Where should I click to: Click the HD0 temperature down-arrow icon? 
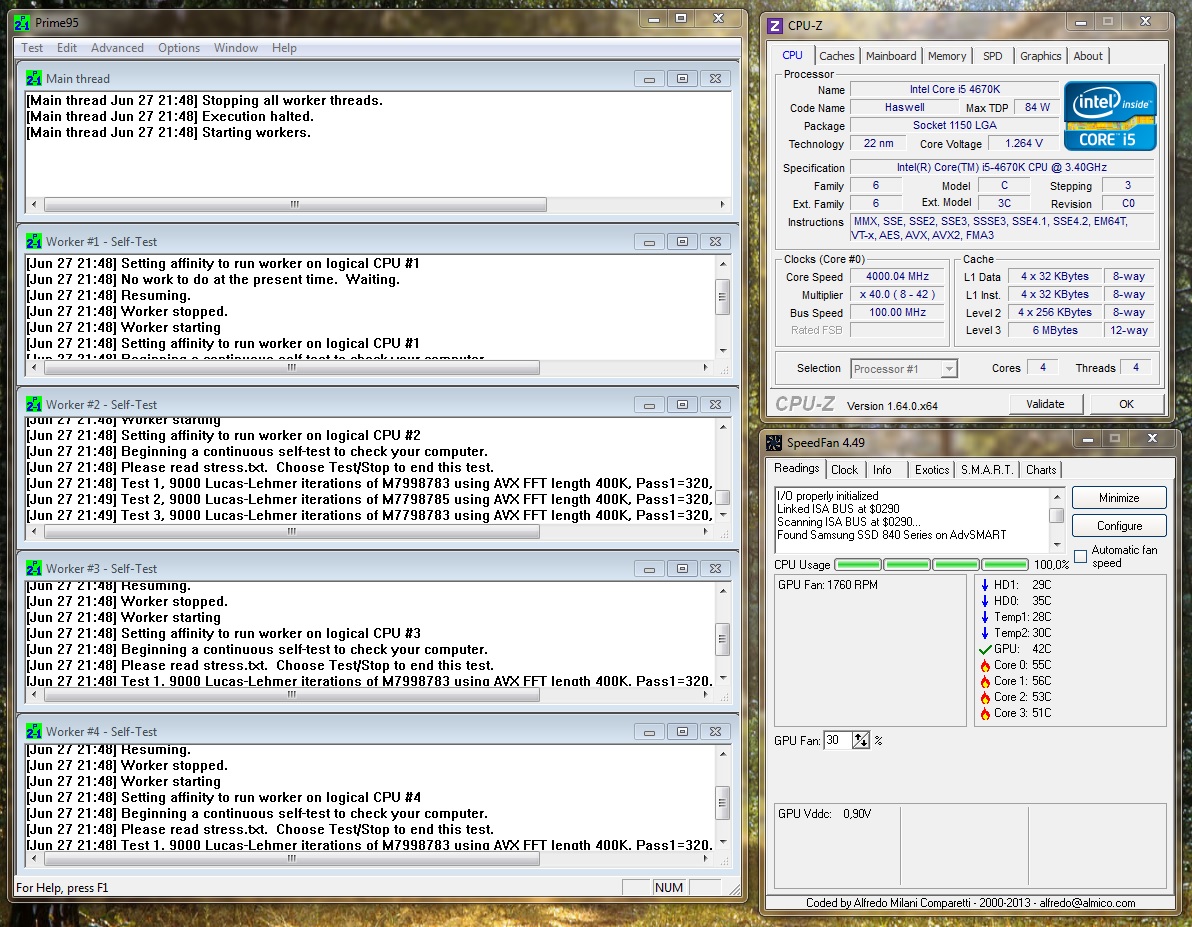tap(984, 601)
